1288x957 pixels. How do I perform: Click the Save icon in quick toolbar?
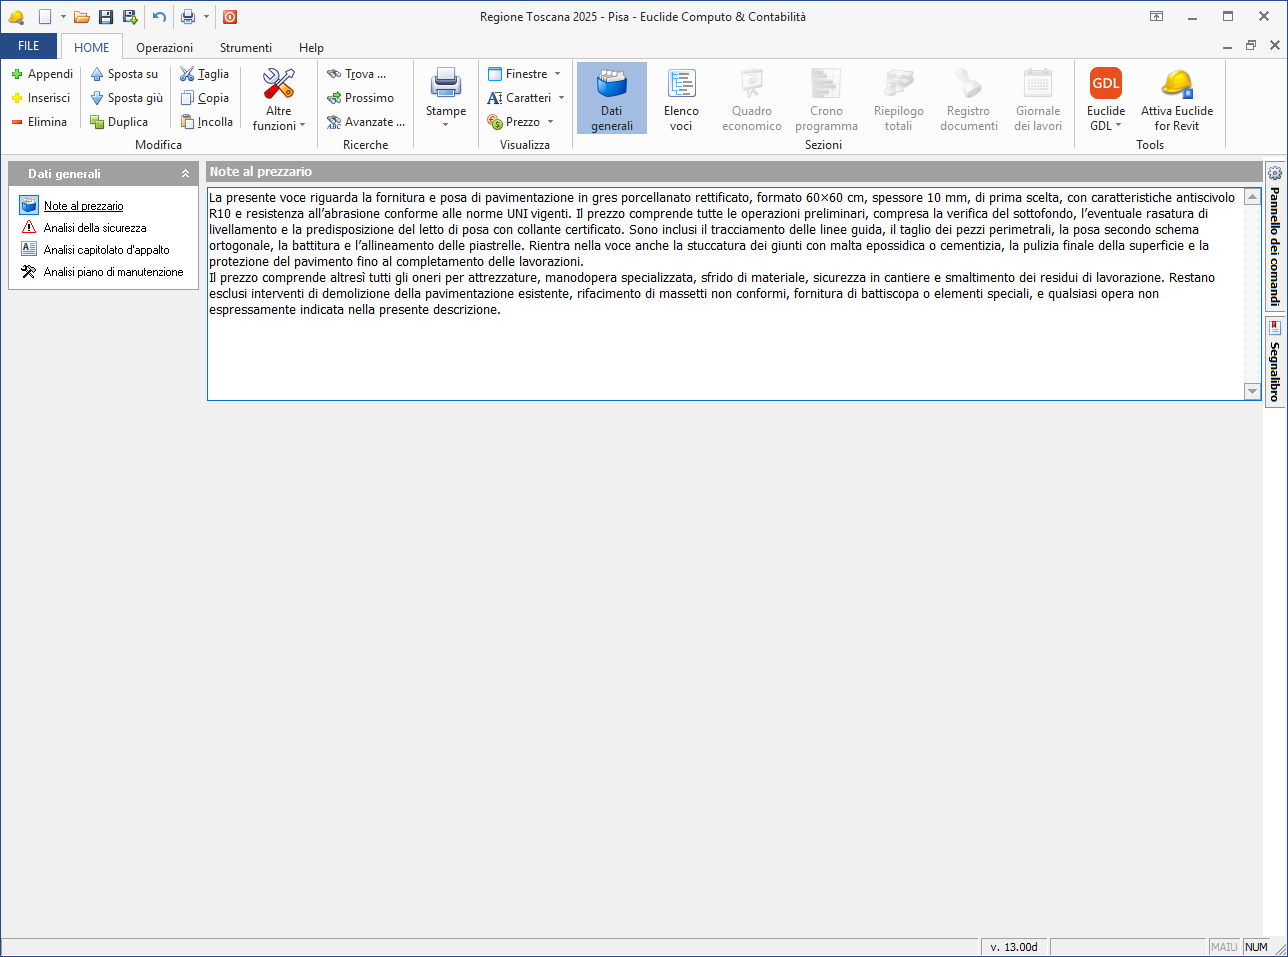(106, 17)
